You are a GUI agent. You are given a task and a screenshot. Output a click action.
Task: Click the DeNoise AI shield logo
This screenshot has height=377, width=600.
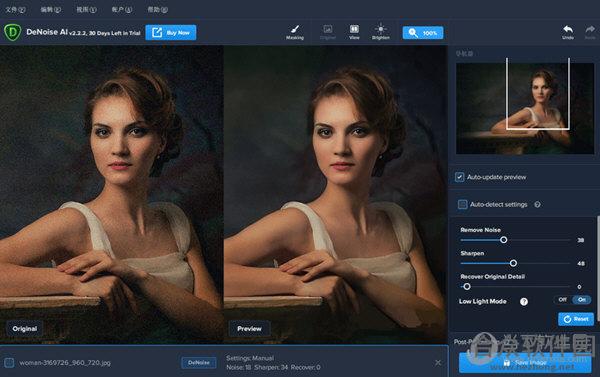(x=12, y=32)
